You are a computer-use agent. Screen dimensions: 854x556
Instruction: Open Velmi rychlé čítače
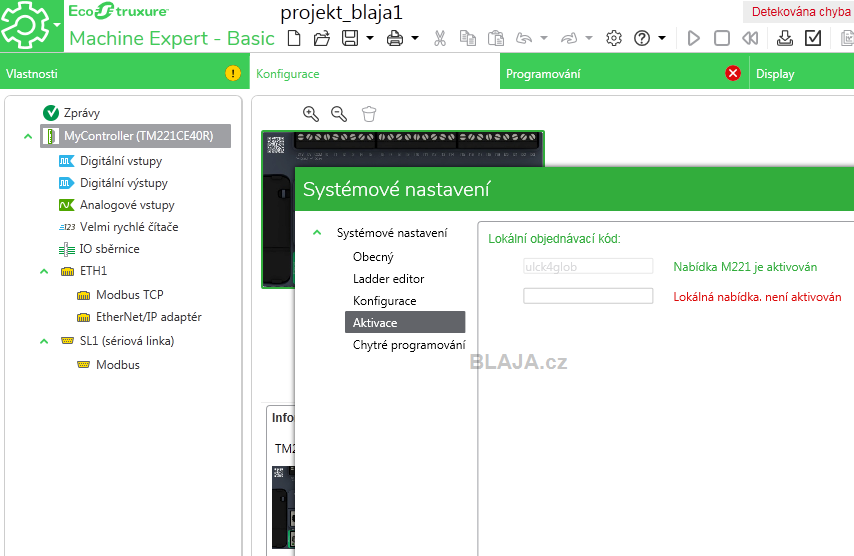click(x=129, y=227)
